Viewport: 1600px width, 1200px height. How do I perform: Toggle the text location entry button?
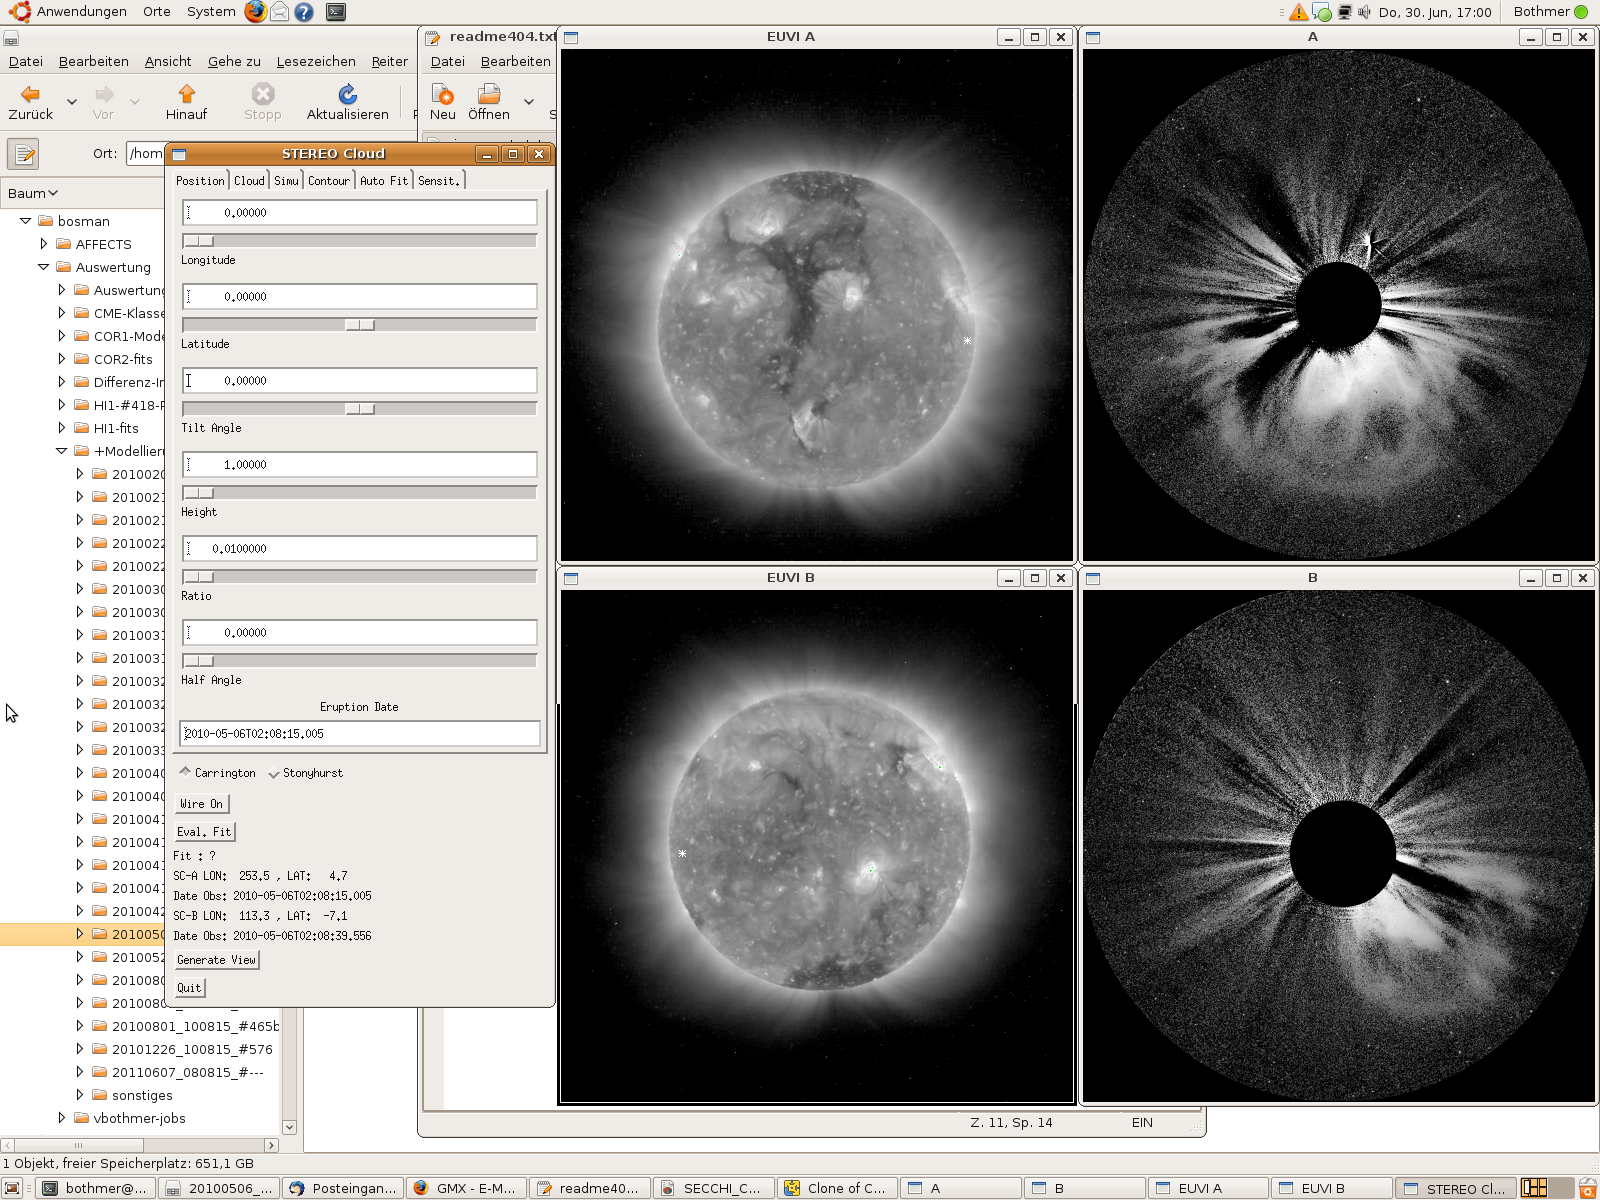click(x=23, y=154)
